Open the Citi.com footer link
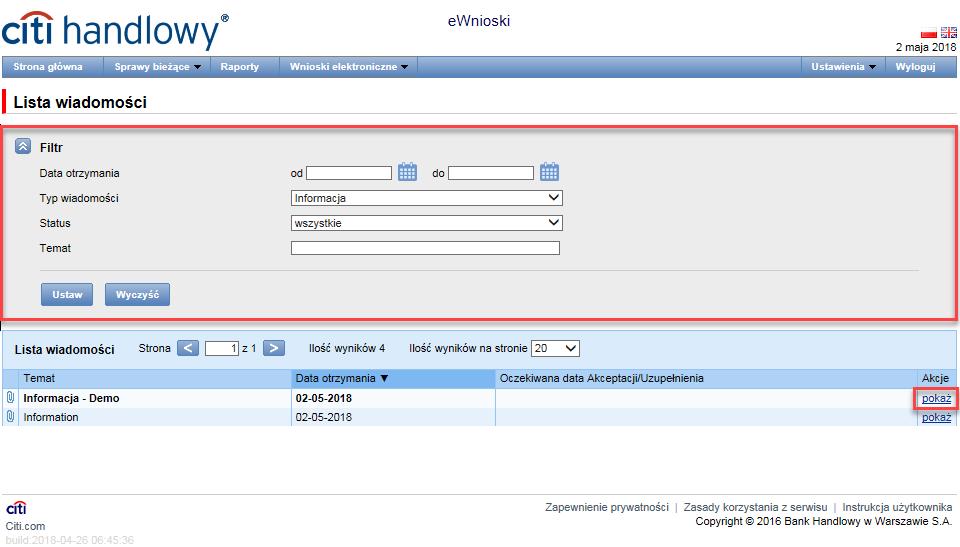 (x=25, y=526)
